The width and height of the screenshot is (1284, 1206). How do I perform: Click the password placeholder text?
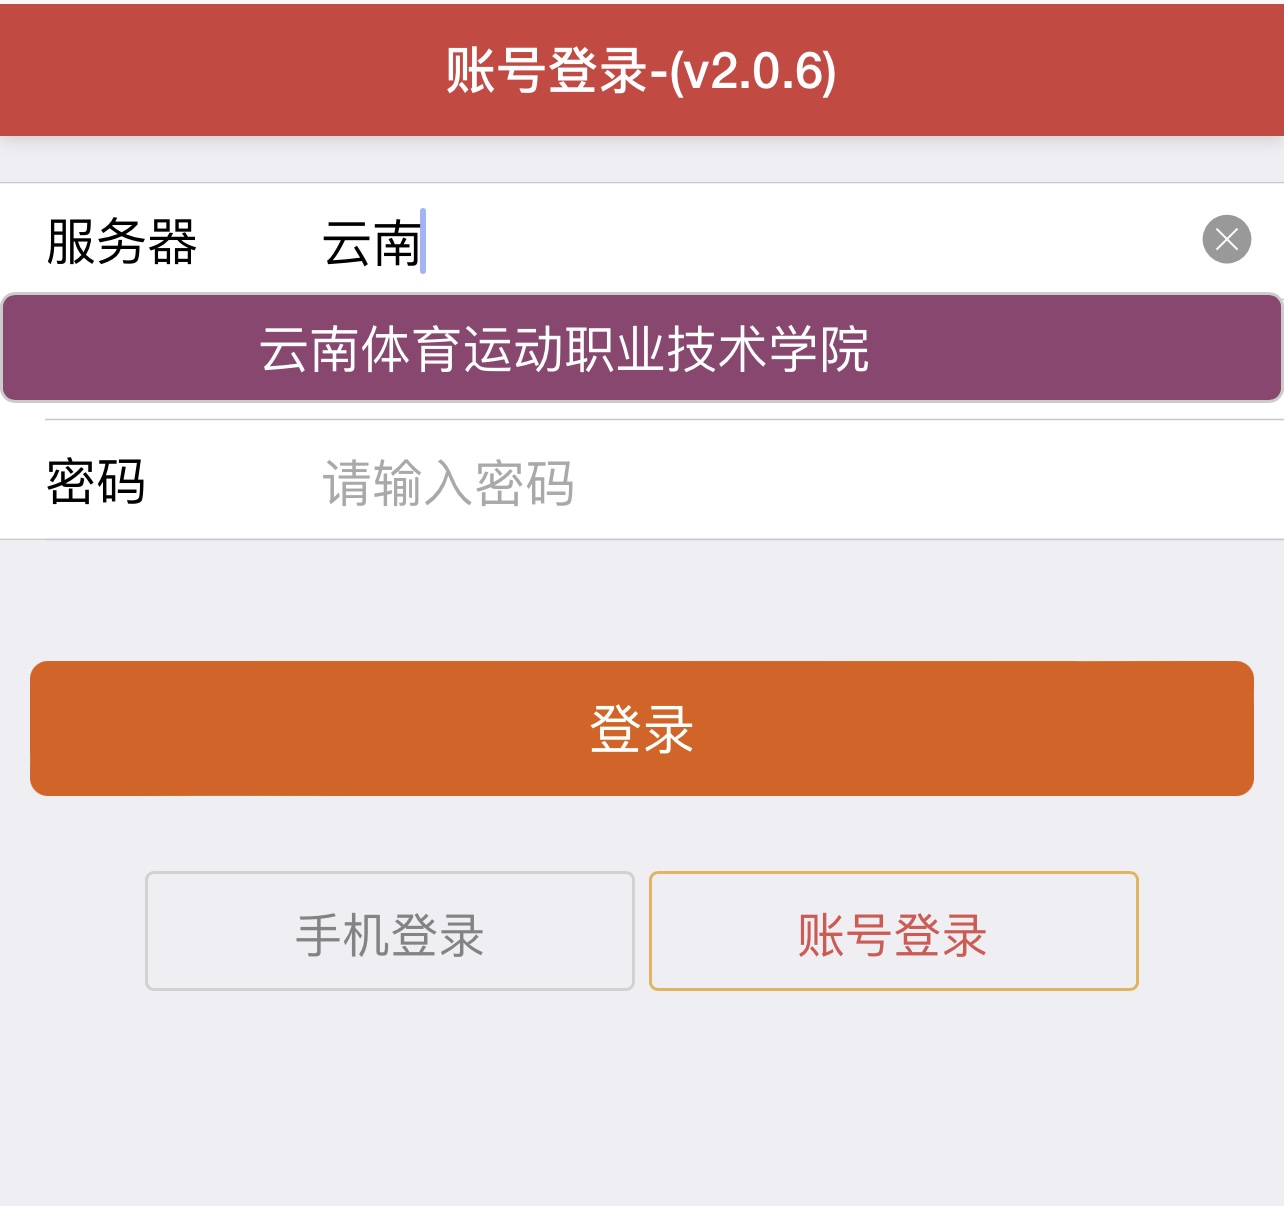448,483
